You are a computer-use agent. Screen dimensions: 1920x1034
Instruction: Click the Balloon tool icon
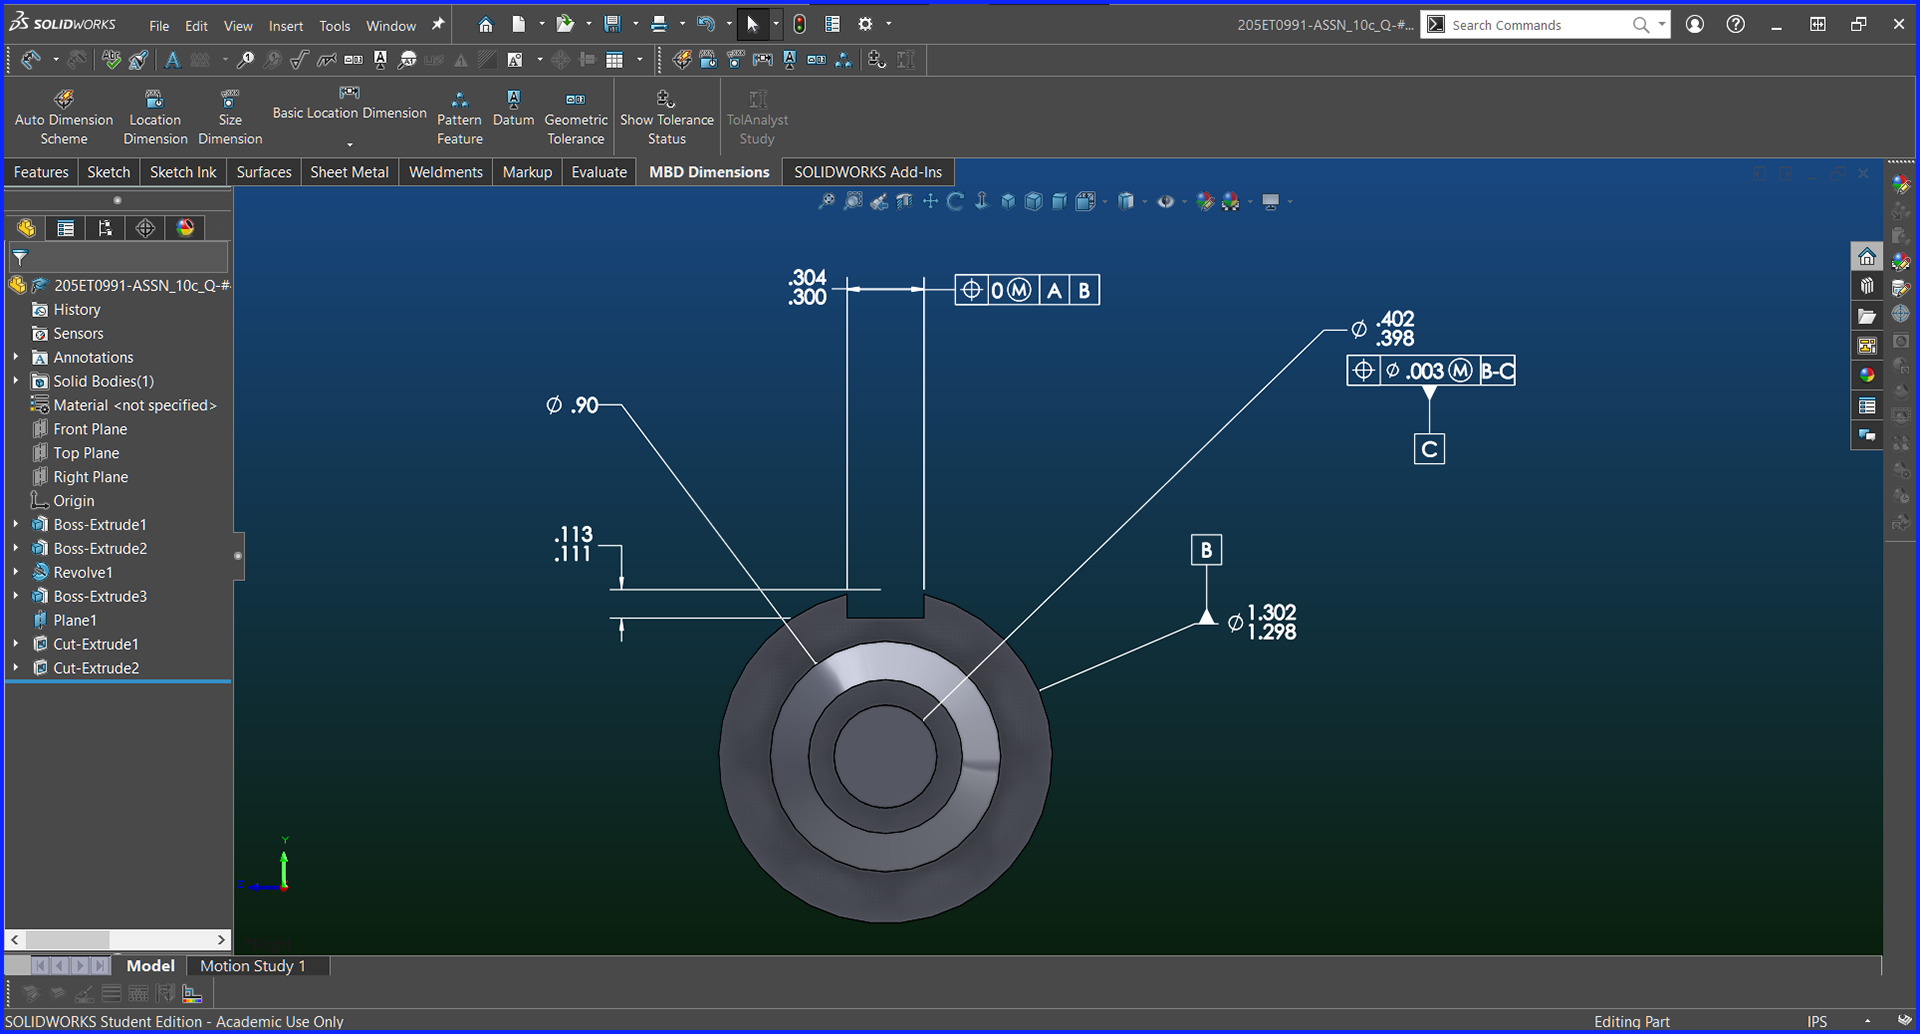[x=245, y=60]
